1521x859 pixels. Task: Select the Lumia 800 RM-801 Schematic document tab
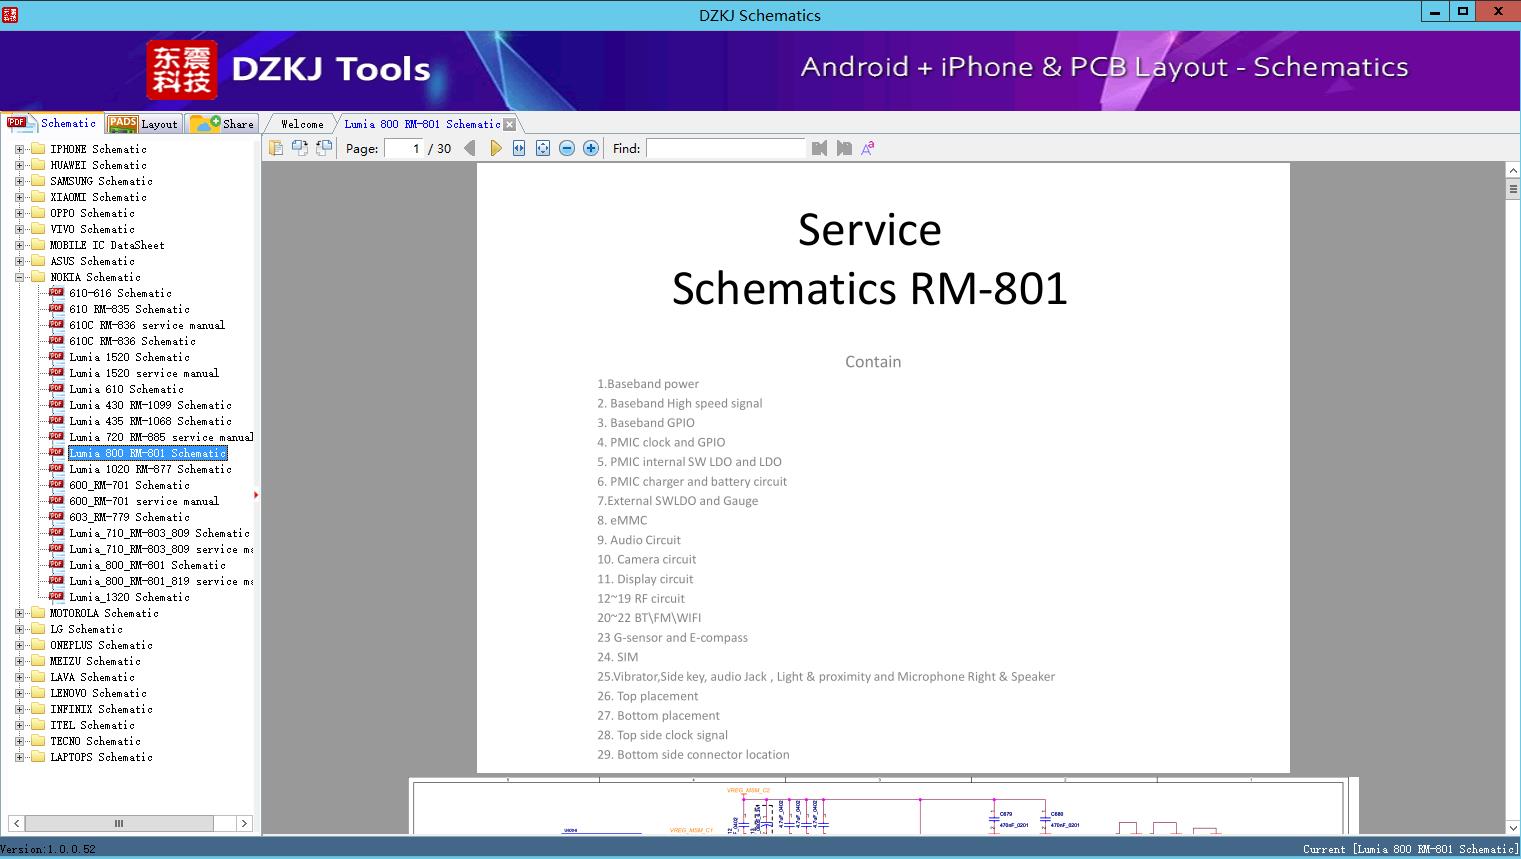click(x=422, y=124)
